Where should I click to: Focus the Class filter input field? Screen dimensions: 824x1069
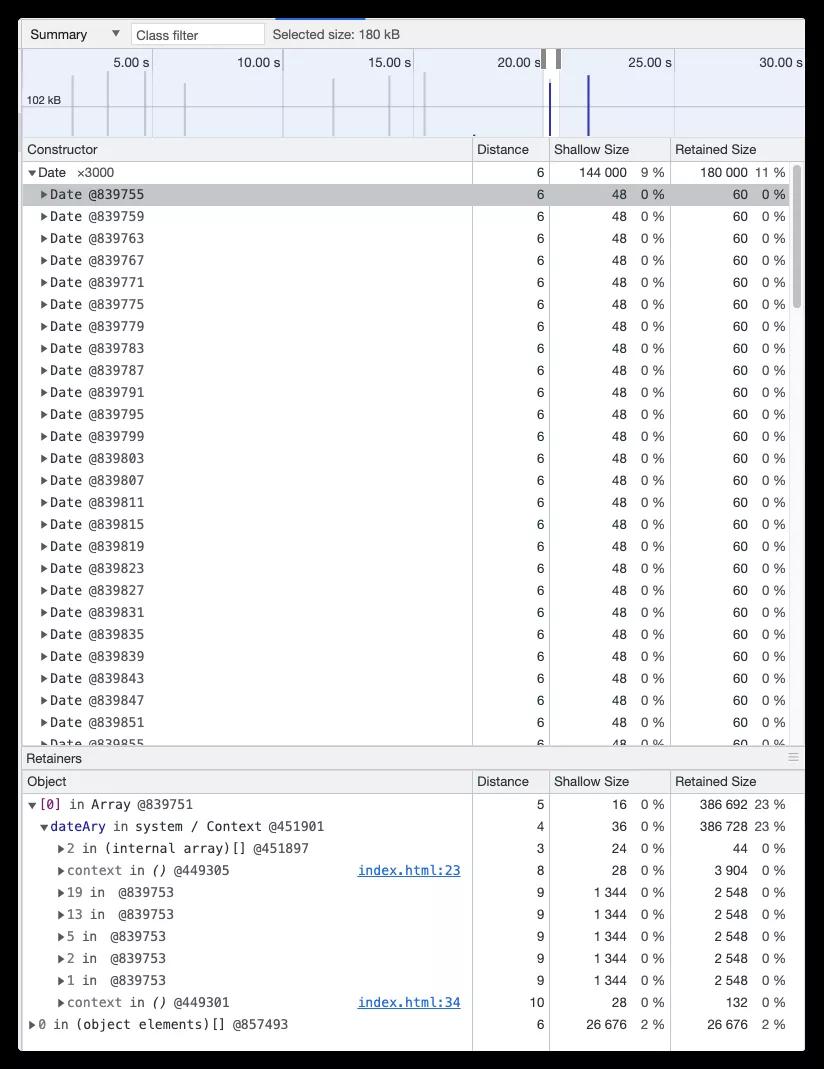pyautogui.click(x=198, y=35)
